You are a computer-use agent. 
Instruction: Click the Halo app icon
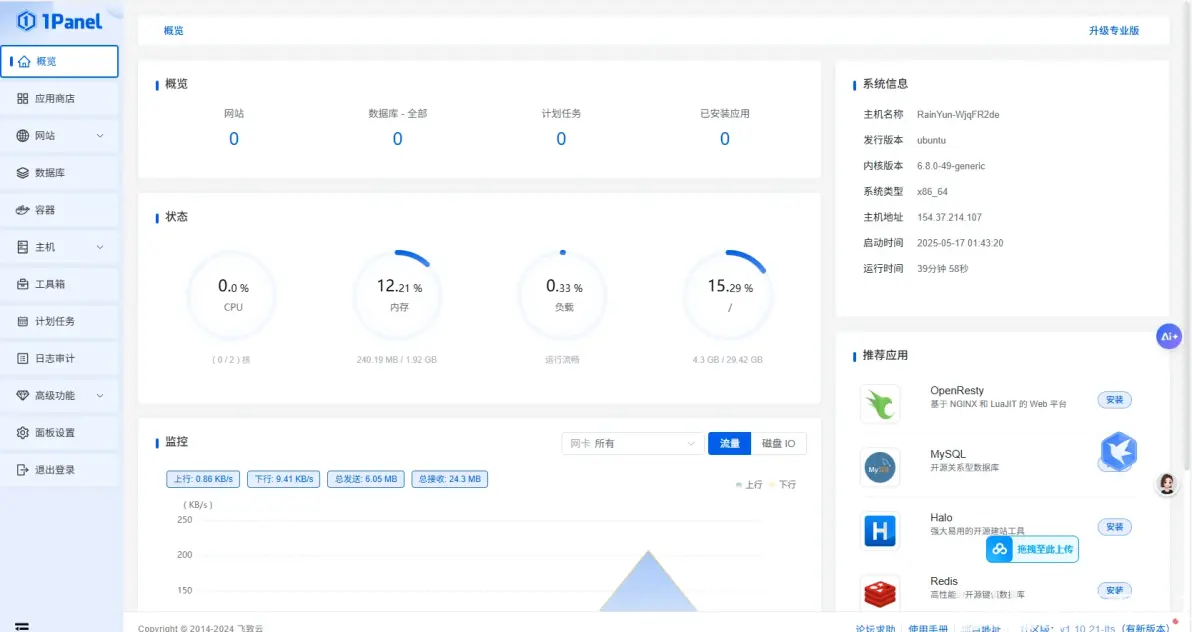point(880,531)
